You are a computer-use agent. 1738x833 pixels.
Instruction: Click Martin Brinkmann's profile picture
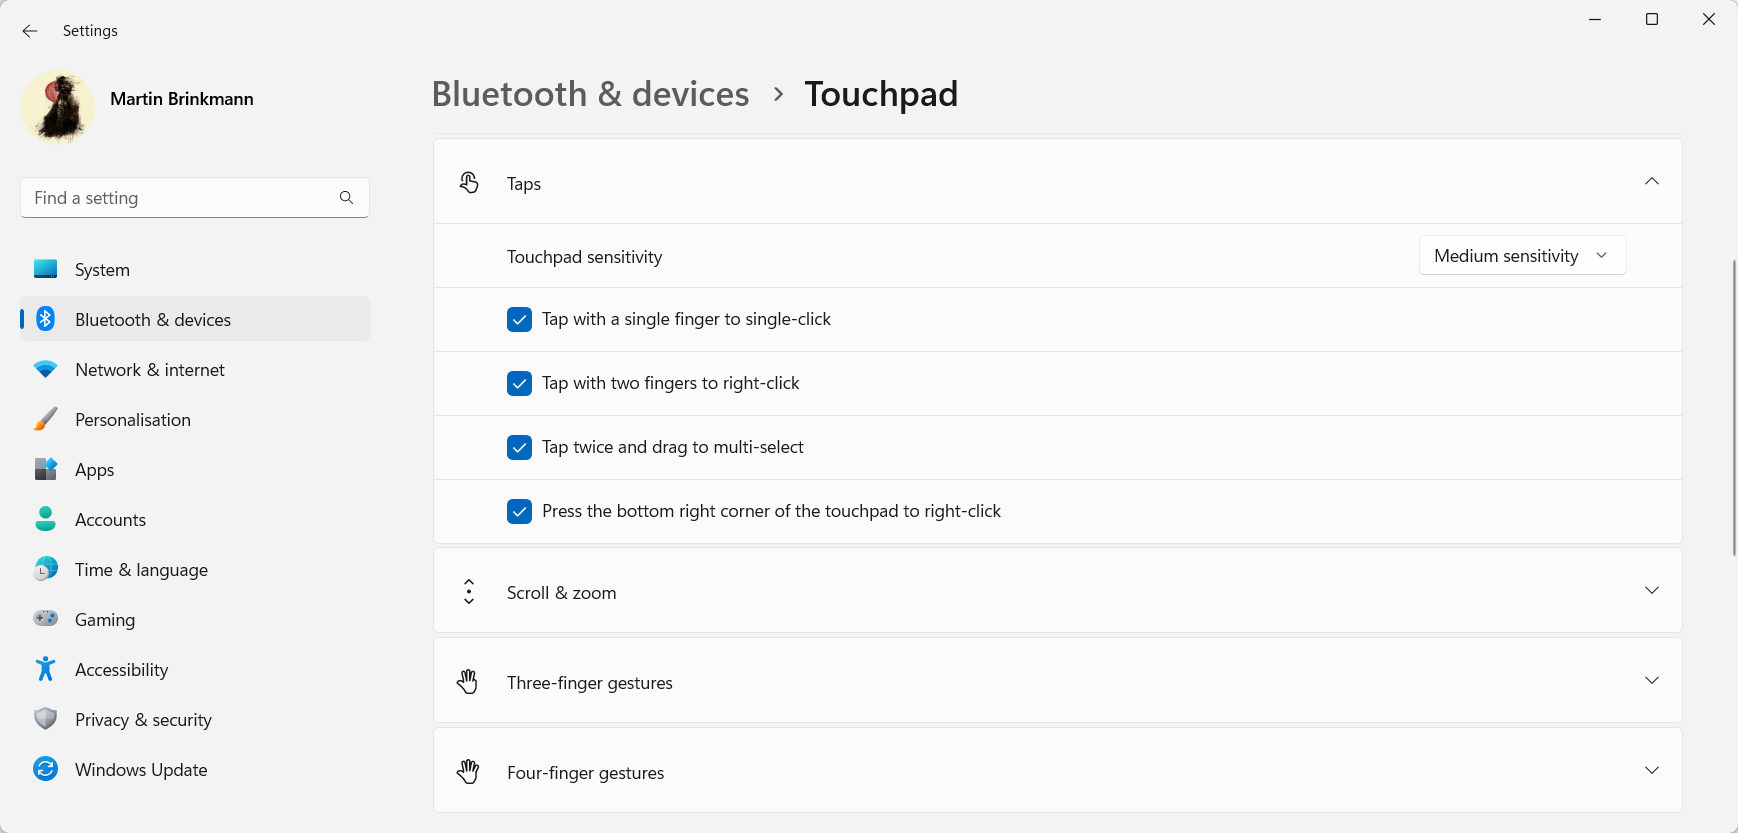(x=58, y=107)
